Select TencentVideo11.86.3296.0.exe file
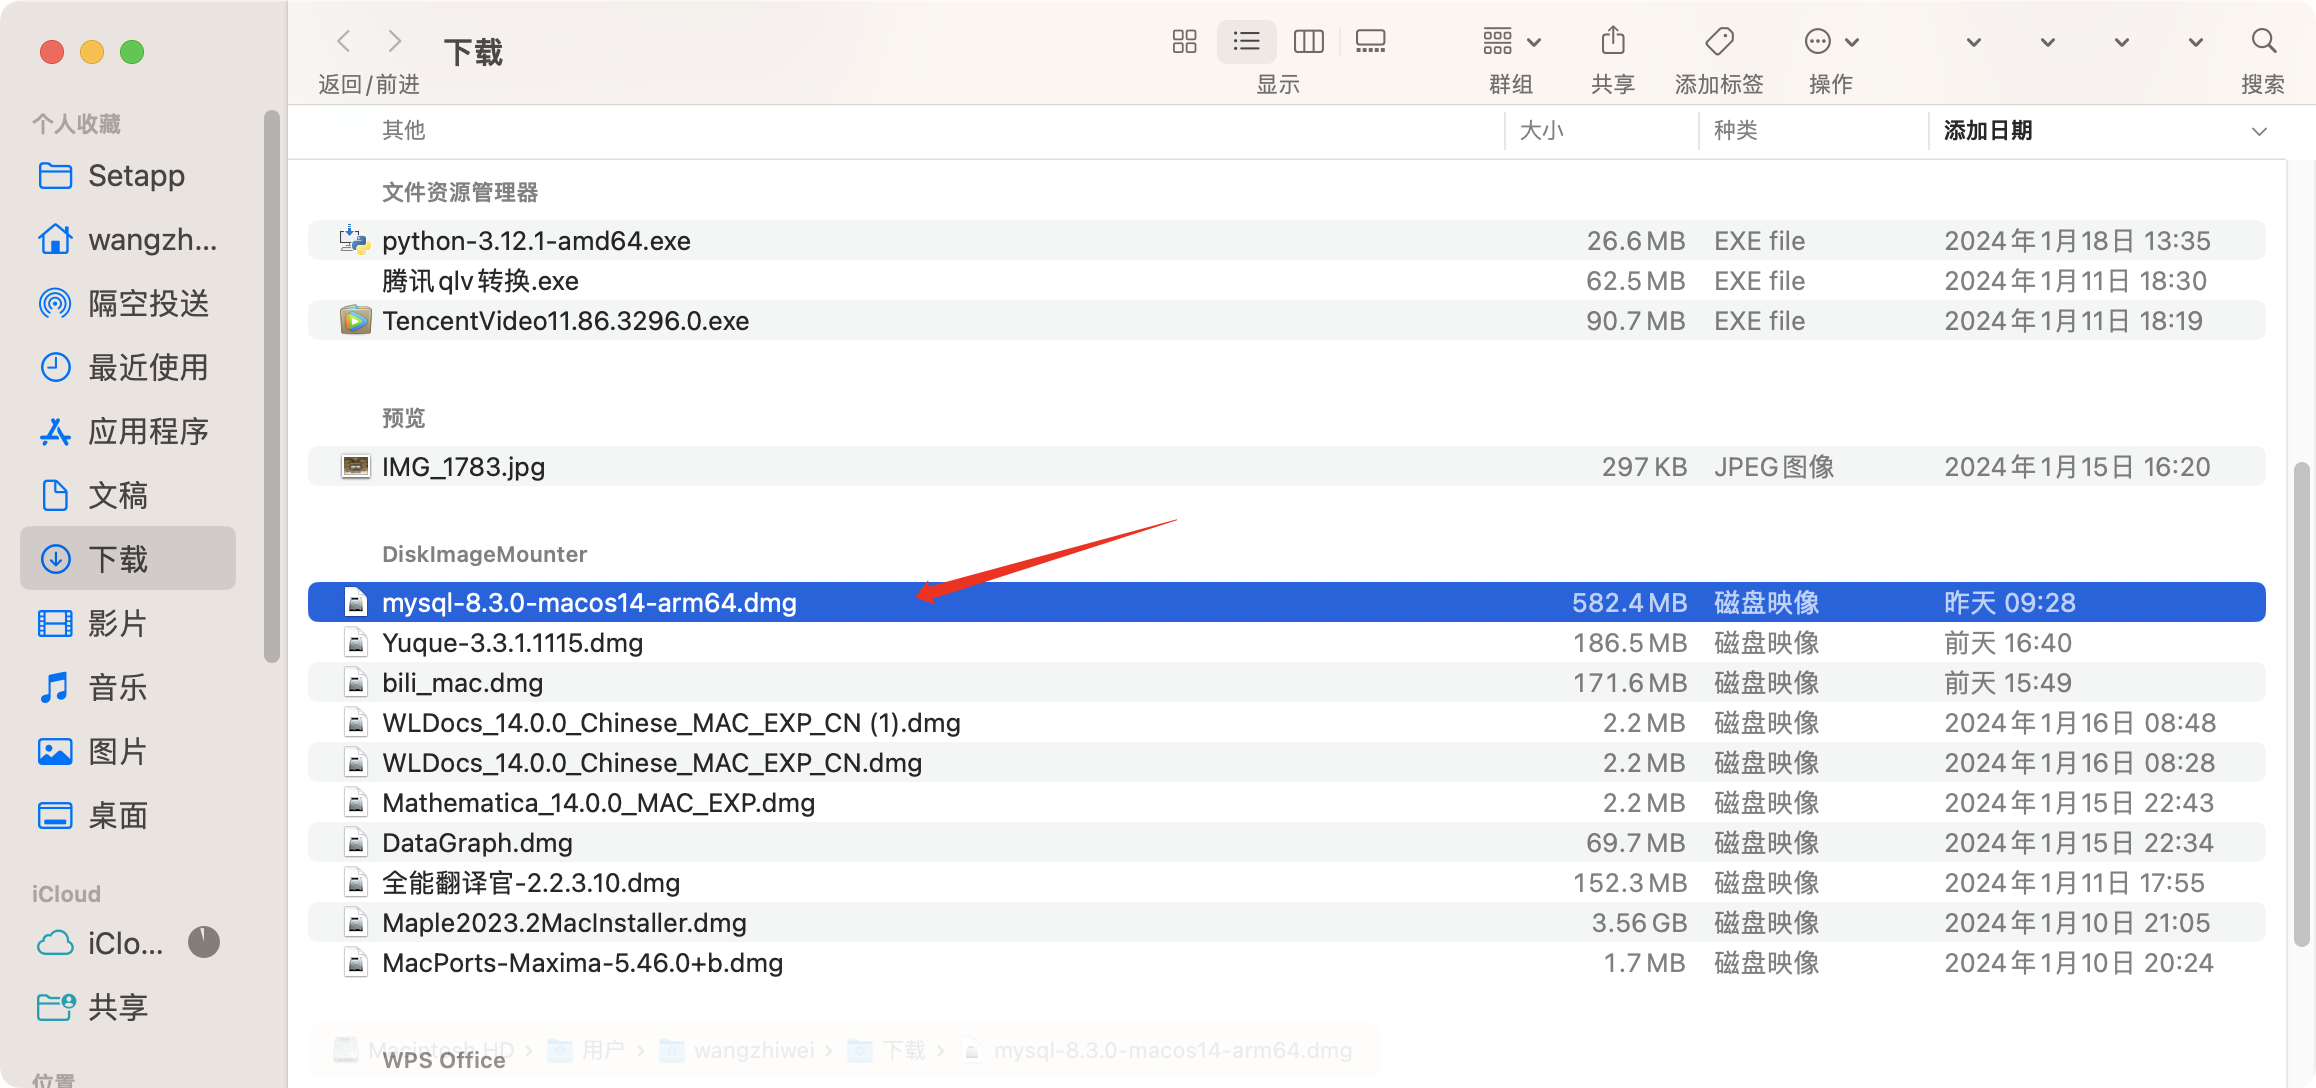The image size is (2316, 1088). tap(1286, 321)
